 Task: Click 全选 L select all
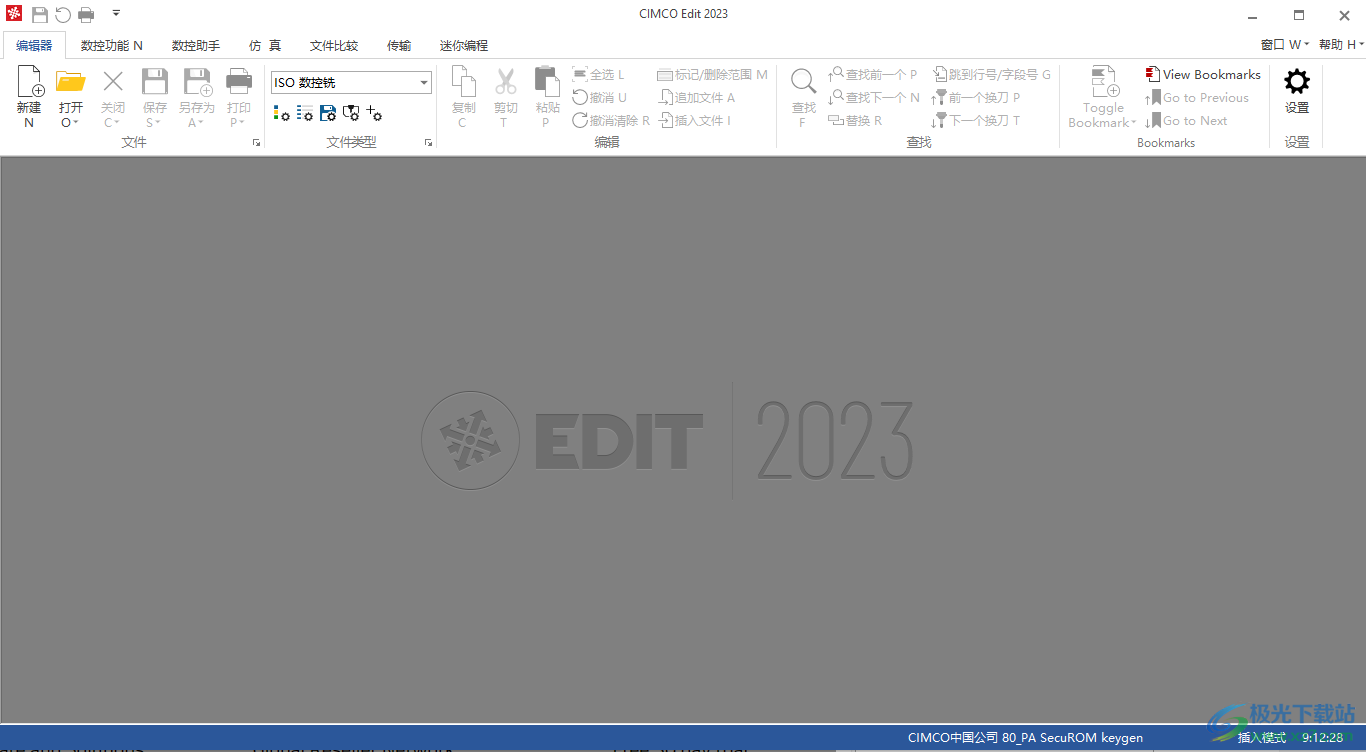point(598,75)
